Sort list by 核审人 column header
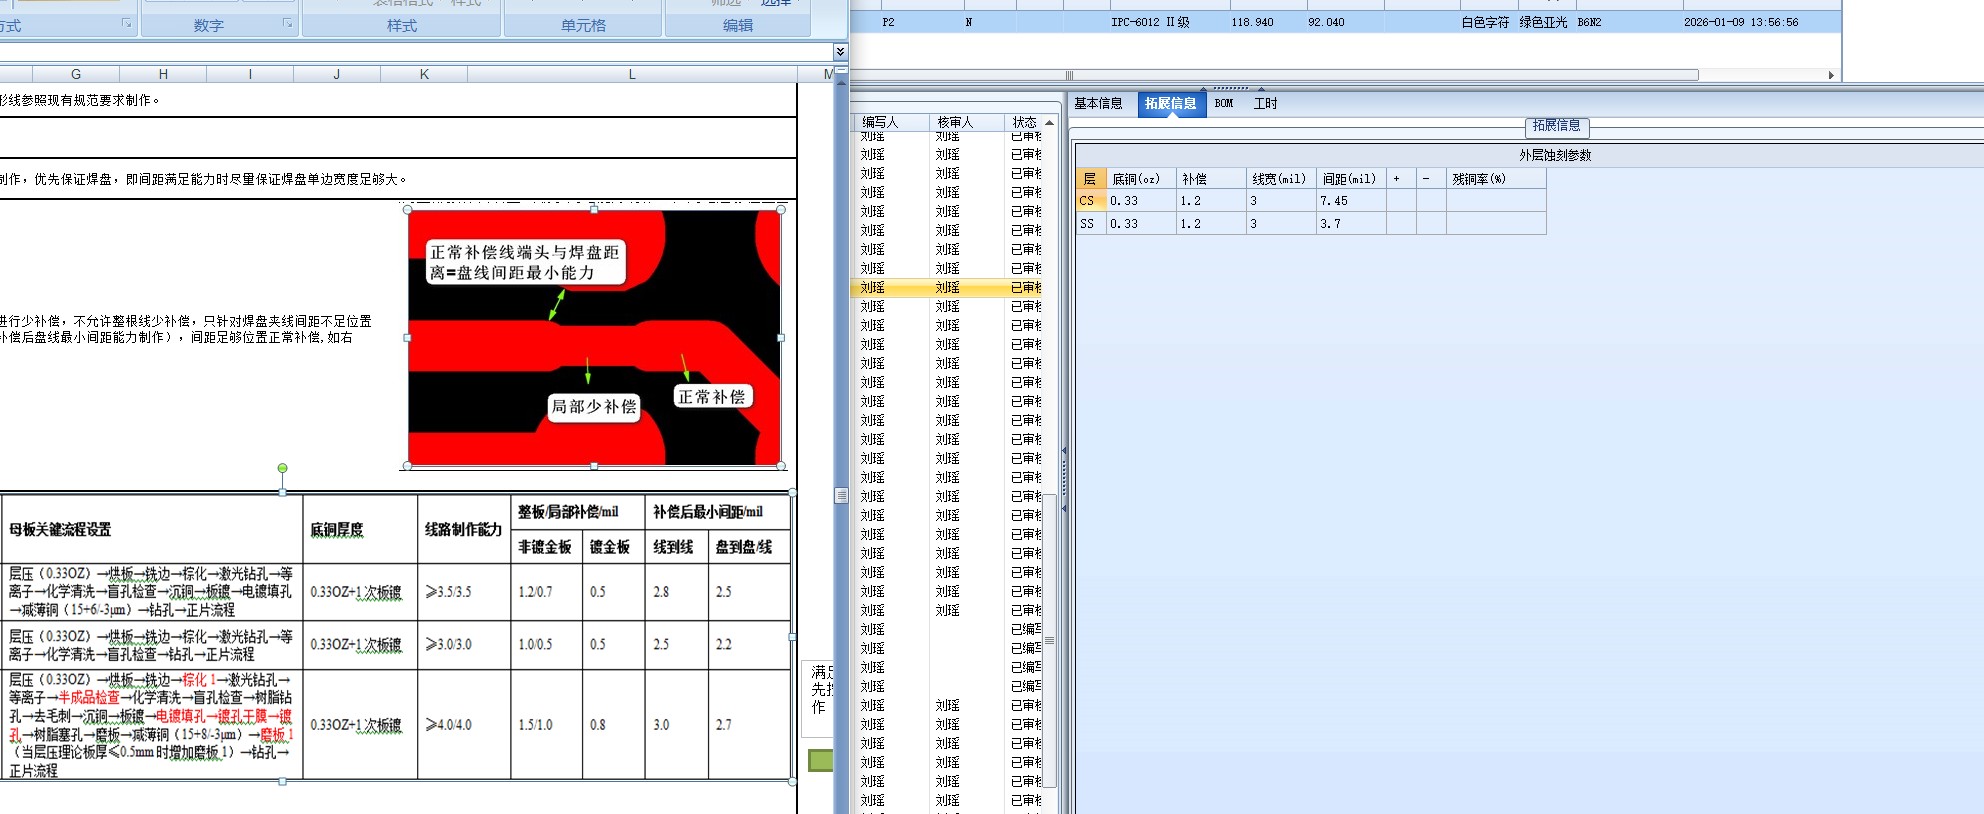The image size is (1984, 814). [x=966, y=122]
